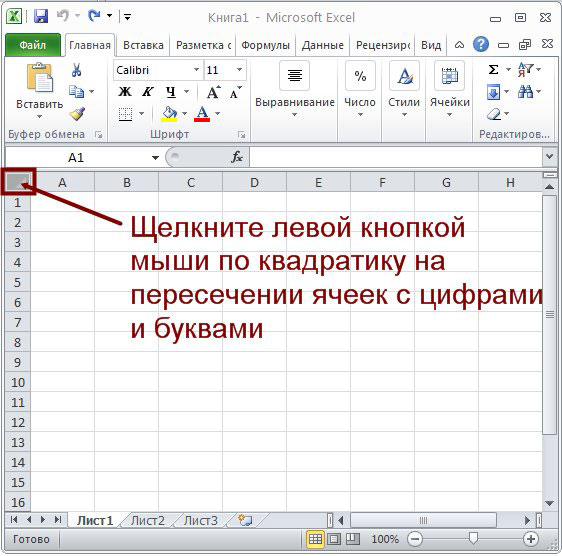Screen dimensions: 562x556
Task: Click the AutoSum sigma icon
Action: tap(494, 70)
